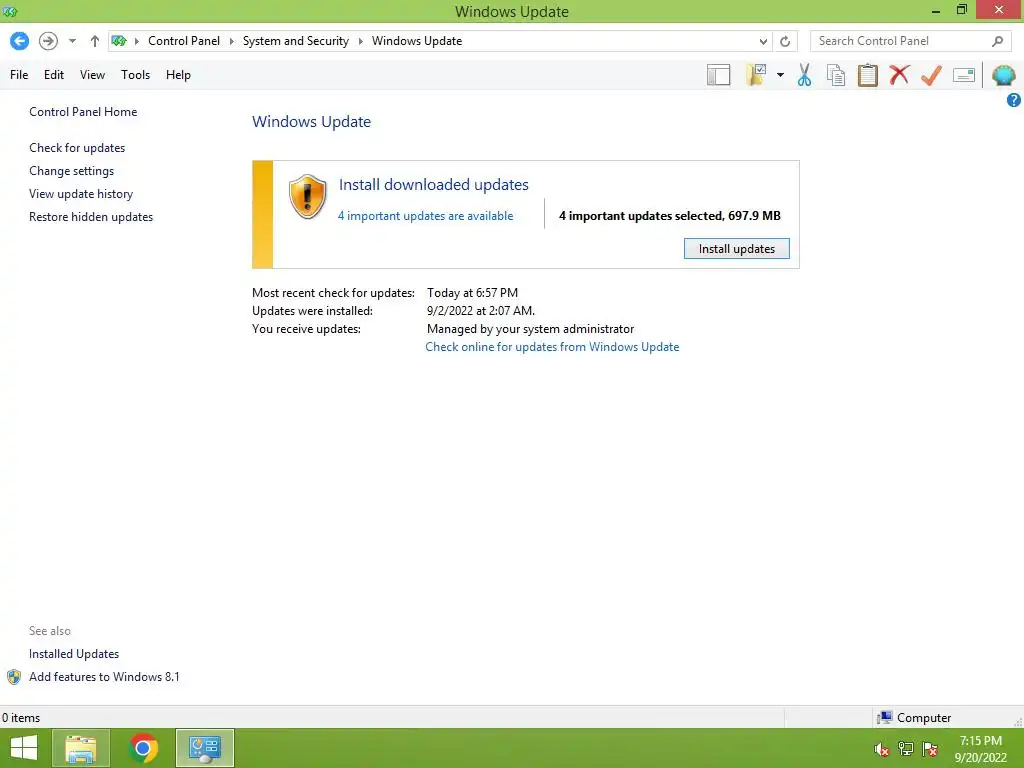Go up one level with up arrow
The width and height of the screenshot is (1024, 768).
pos(95,41)
